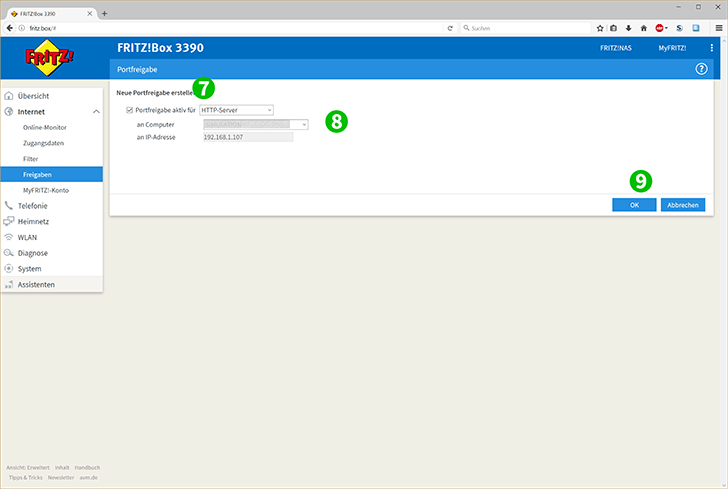Click the blue square extension icon in toolbar
Image resolution: width=728 pixels, height=489 pixels.
coord(696,28)
